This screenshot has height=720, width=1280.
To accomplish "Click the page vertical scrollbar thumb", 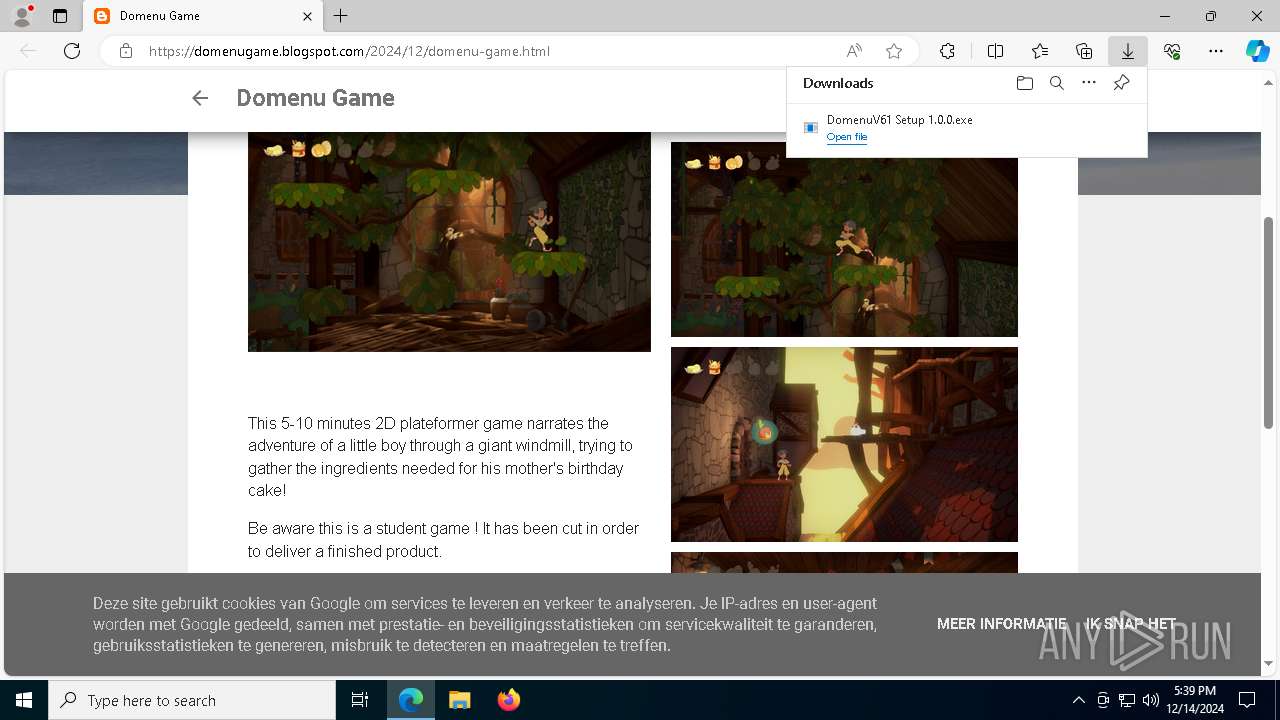I will click(x=1269, y=322).
